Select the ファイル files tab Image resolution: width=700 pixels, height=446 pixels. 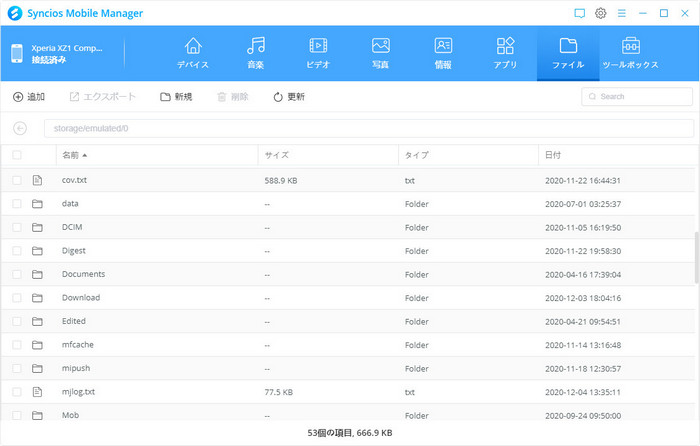568,53
